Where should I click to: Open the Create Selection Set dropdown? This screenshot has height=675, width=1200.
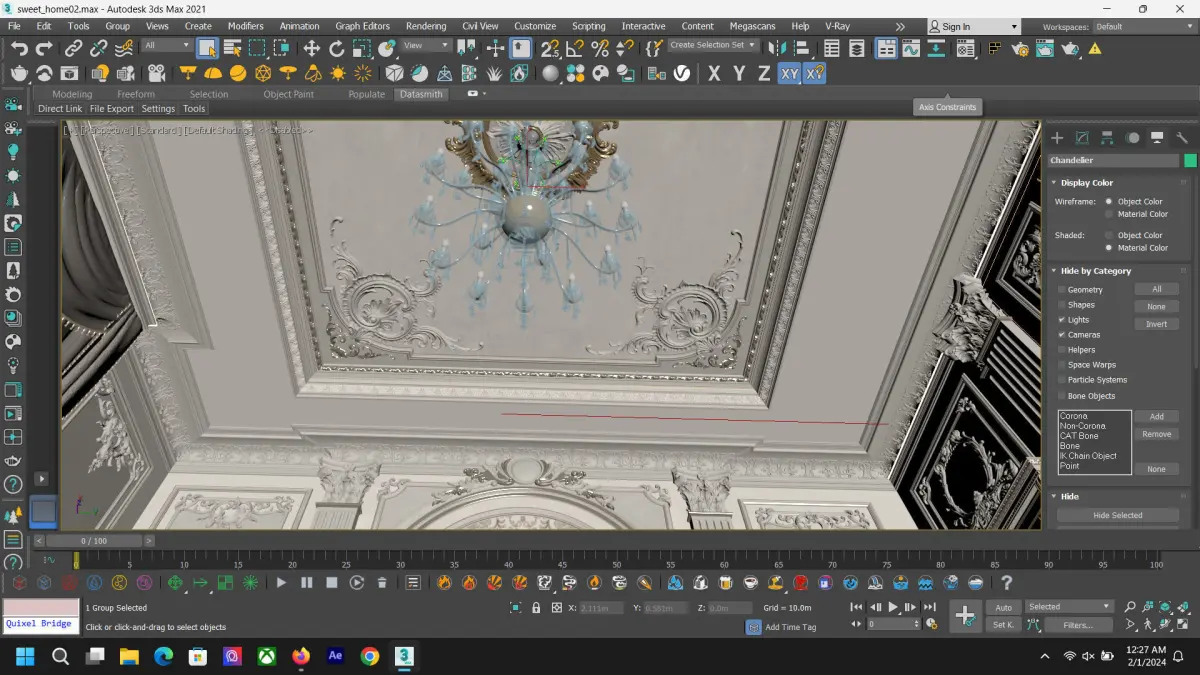tap(712, 45)
